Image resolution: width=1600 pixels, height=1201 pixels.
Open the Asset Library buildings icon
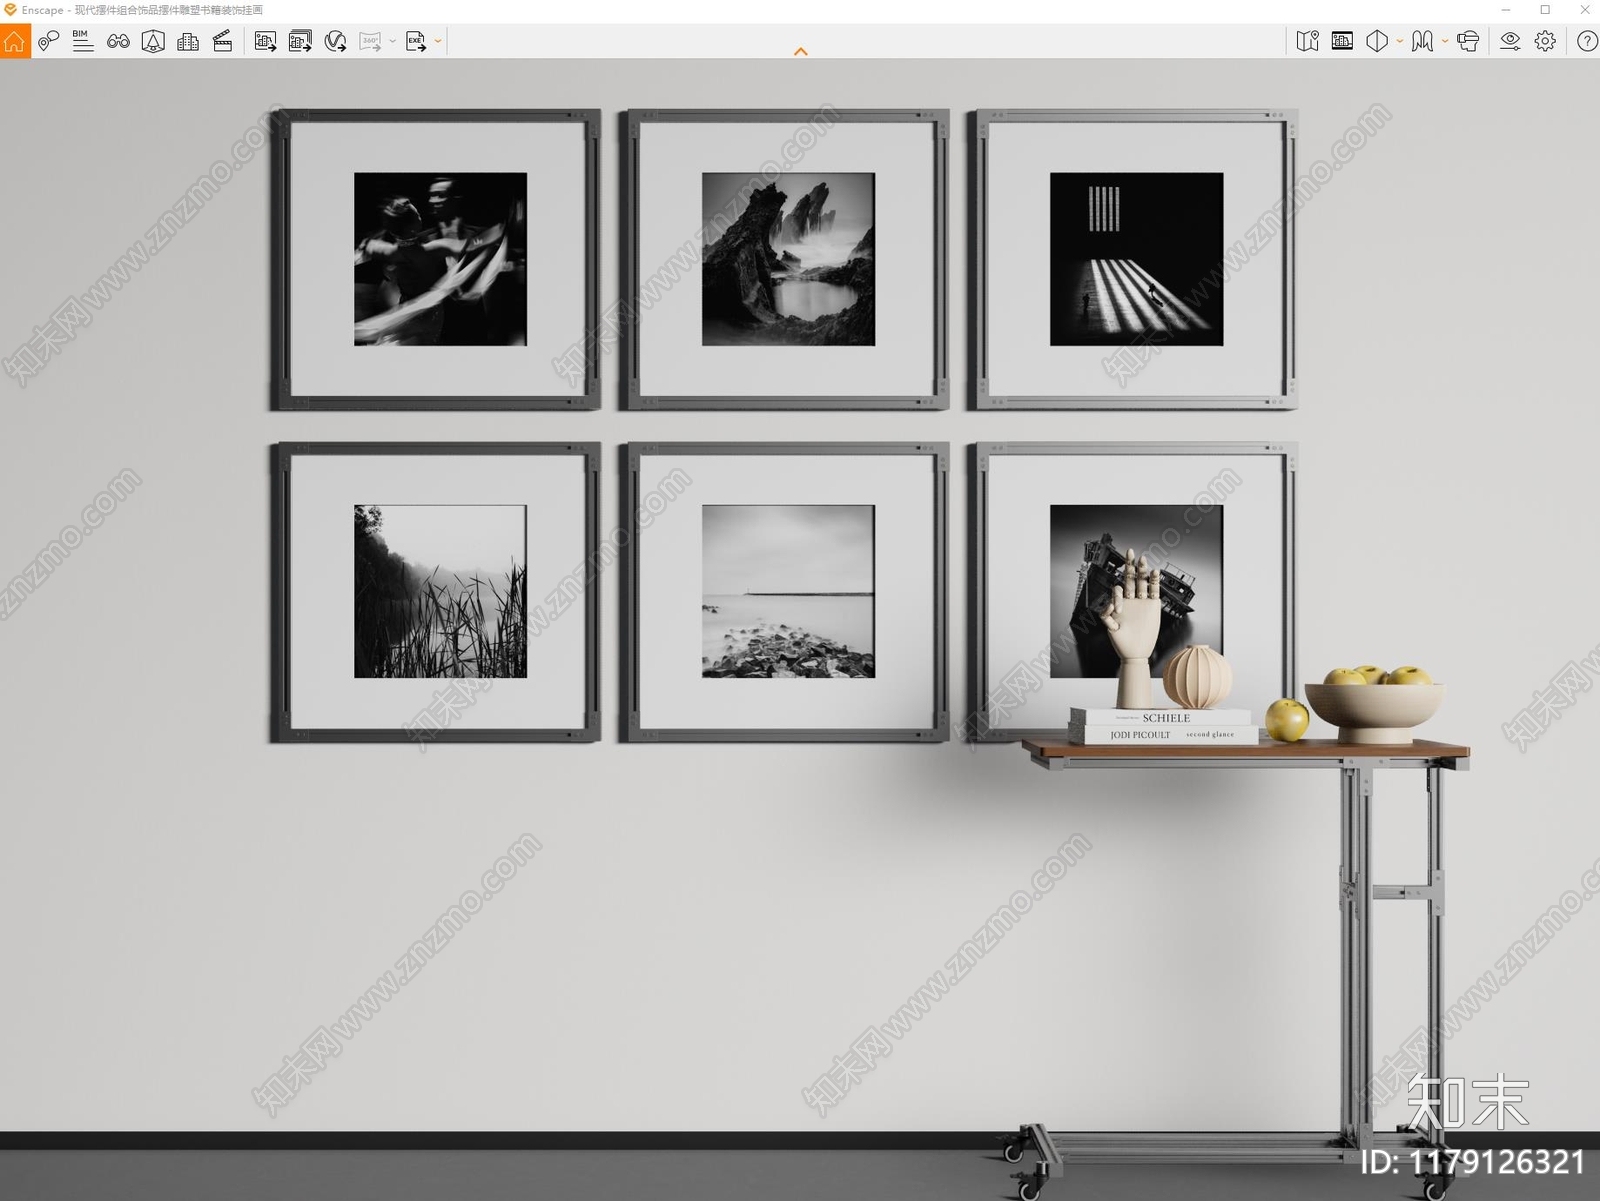[187, 41]
